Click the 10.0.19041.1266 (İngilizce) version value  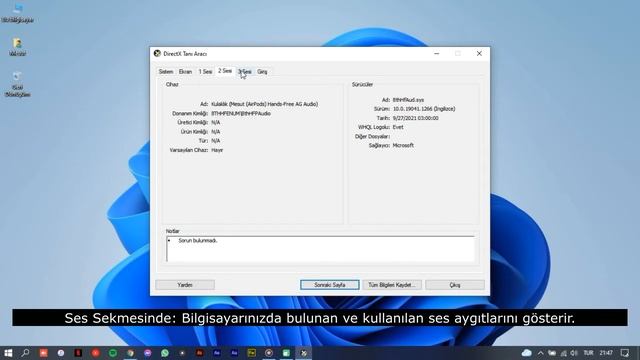point(424,109)
